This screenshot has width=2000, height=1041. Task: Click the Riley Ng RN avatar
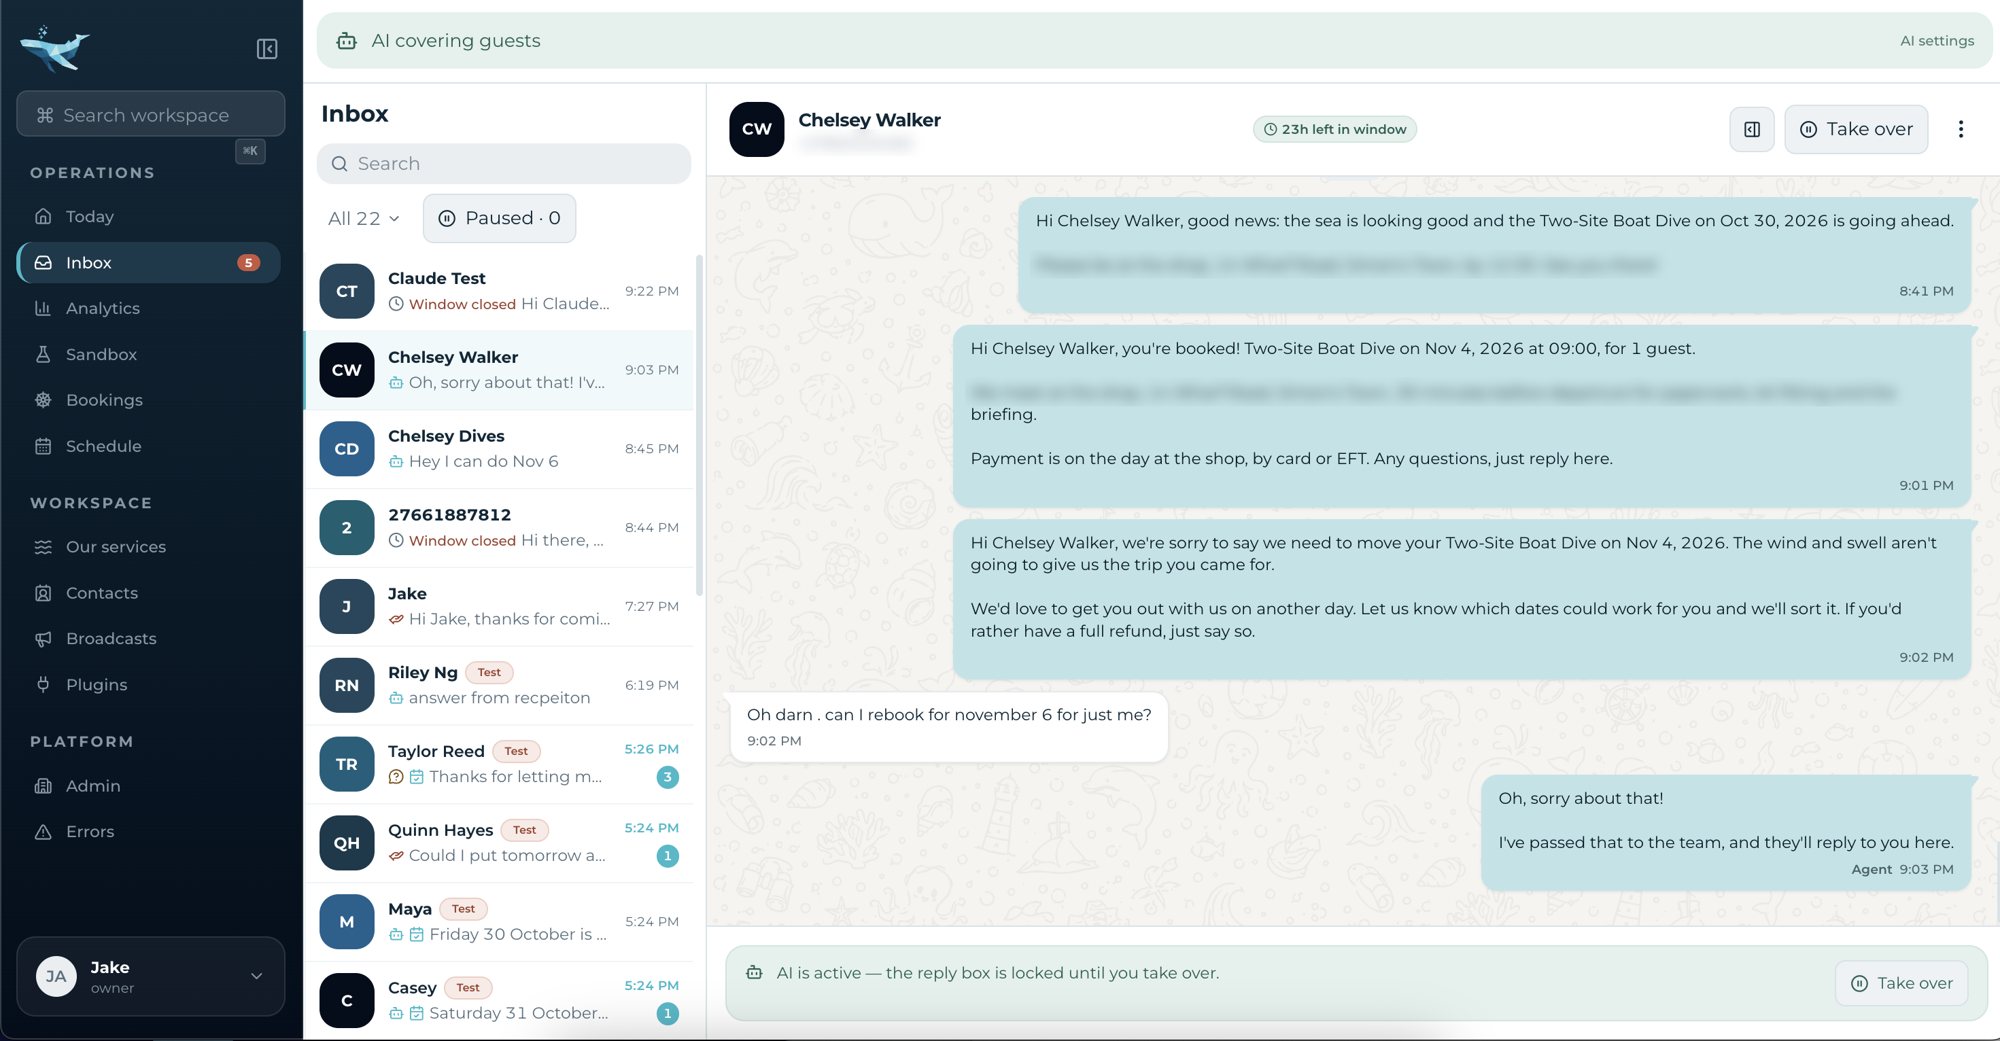click(347, 685)
